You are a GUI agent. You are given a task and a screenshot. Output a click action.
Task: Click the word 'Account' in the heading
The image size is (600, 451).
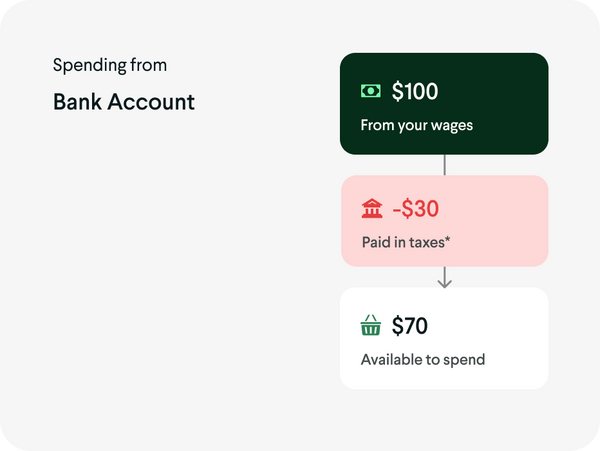point(153,102)
